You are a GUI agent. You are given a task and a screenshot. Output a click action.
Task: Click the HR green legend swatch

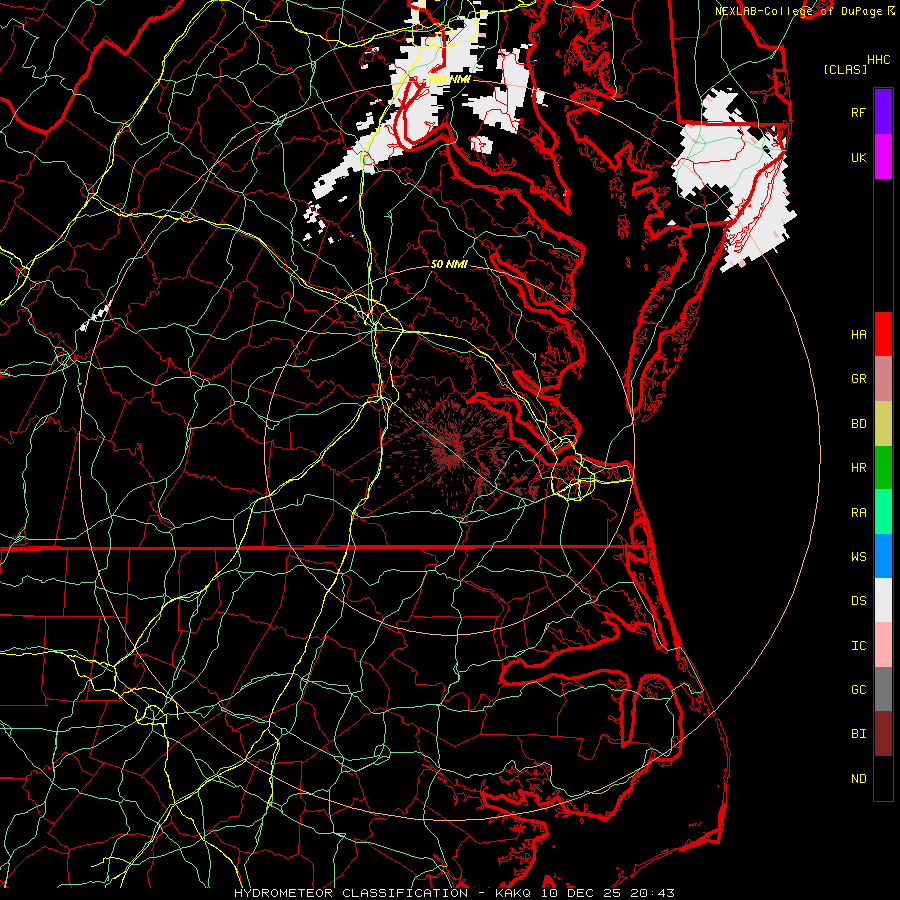(883, 468)
